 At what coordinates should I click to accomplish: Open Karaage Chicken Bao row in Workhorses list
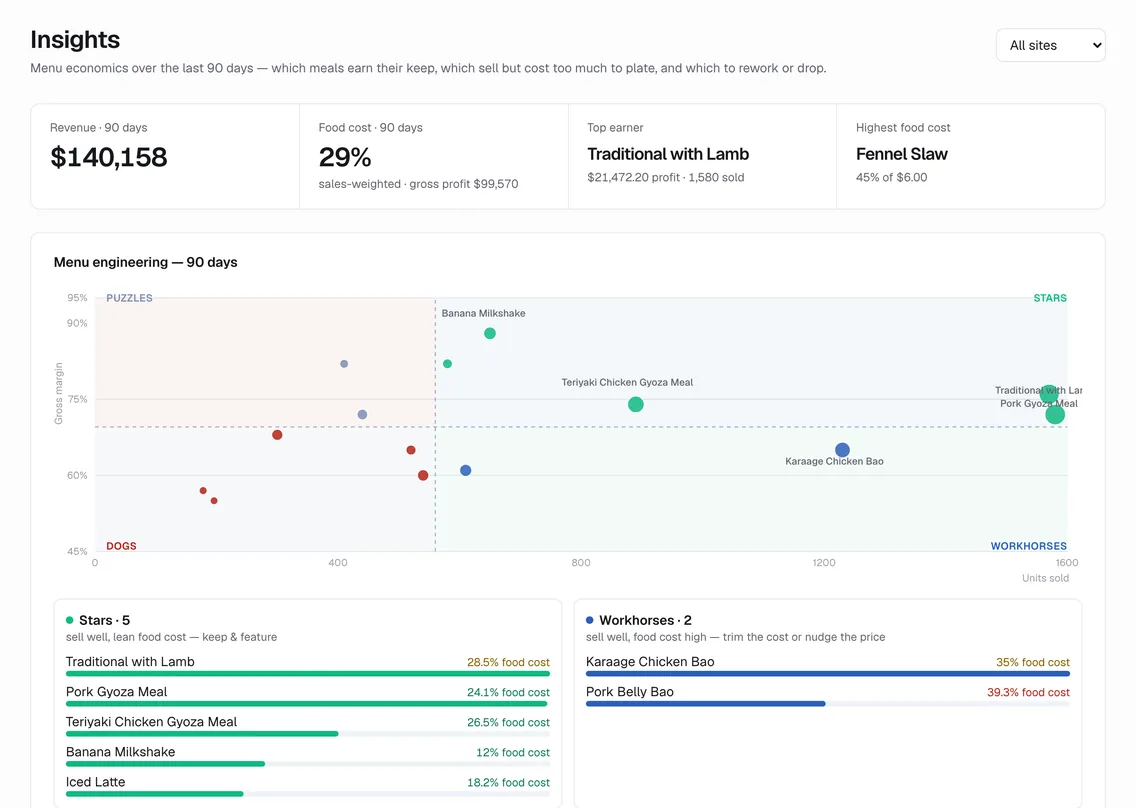click(x=827, y=666)
